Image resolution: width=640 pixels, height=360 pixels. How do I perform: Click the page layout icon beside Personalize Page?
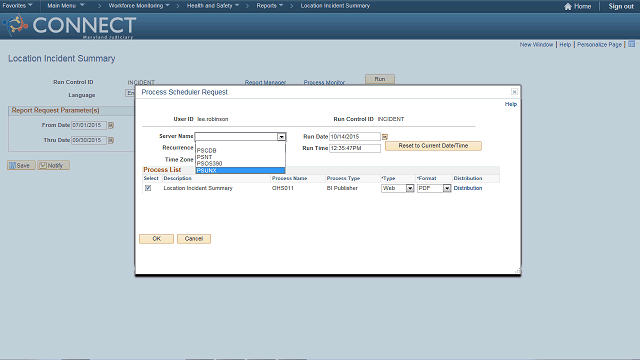(x=631, y=44)
